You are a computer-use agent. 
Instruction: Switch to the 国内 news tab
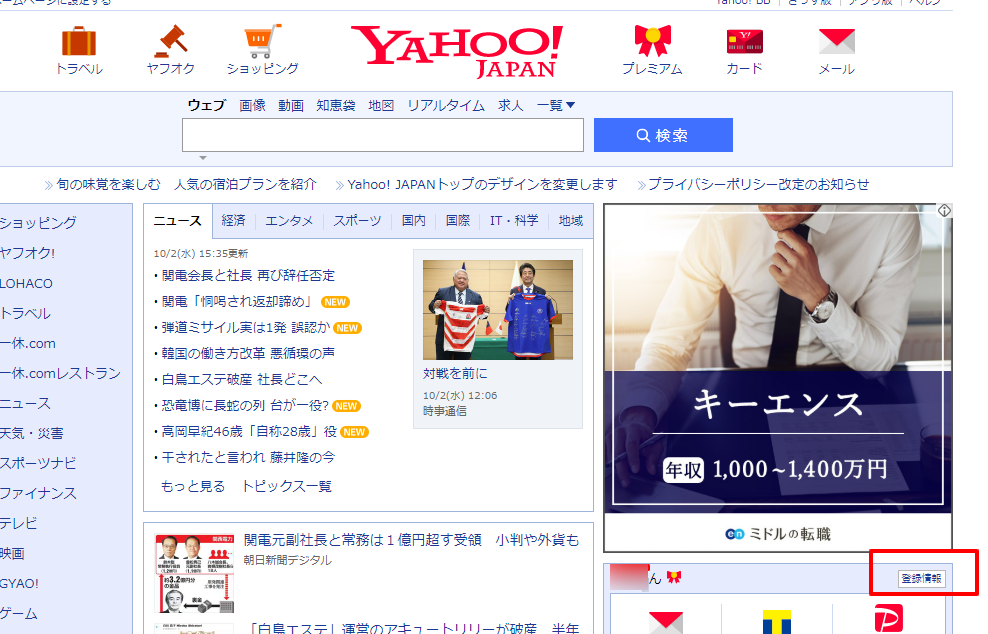pyautogui.click(x=414, y=221)
